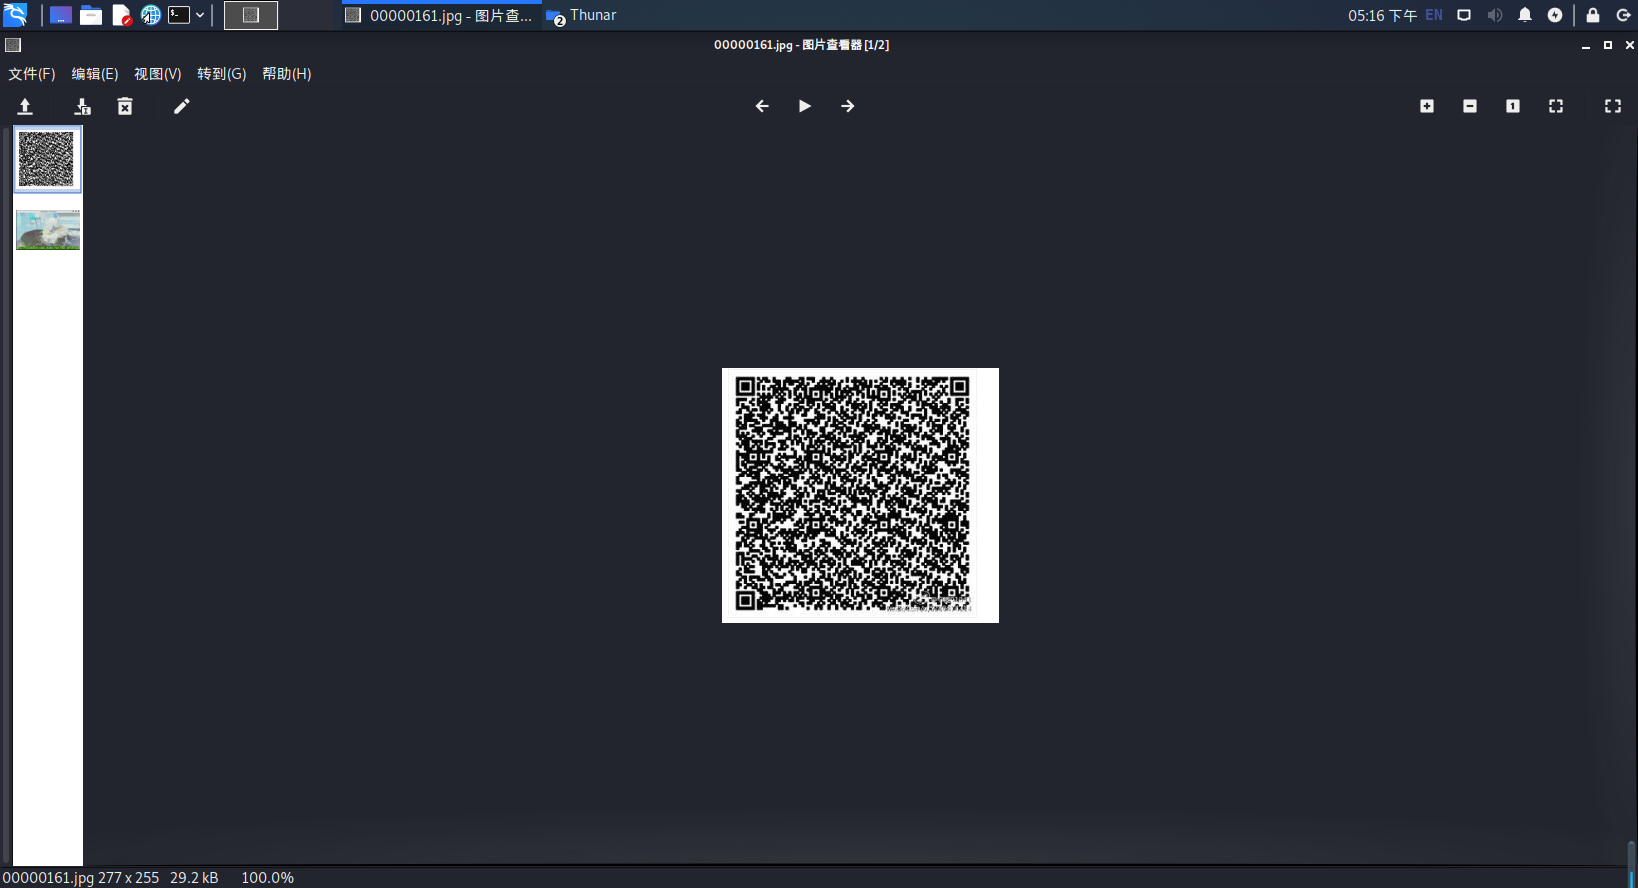Click the window menu icon at title bar left
1638x888 pixels.
(13, 45)
